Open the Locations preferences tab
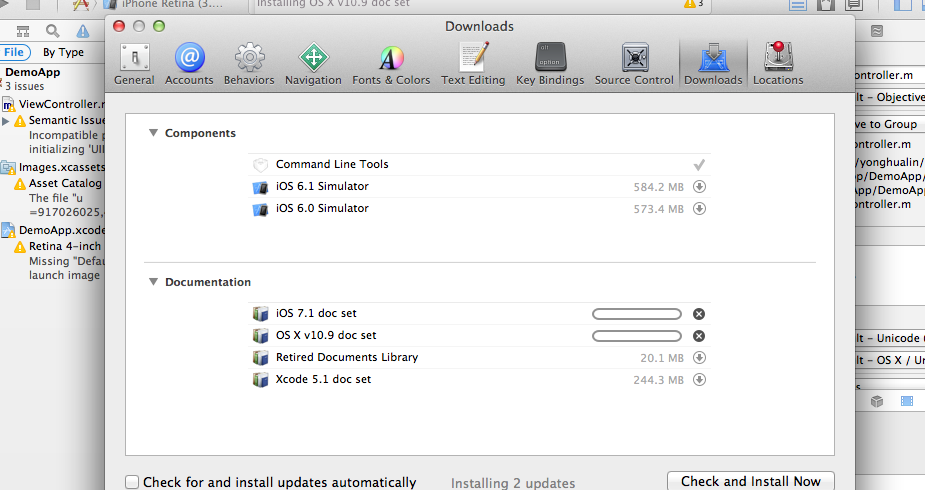 pyautogui.click(x=778, y=65)
